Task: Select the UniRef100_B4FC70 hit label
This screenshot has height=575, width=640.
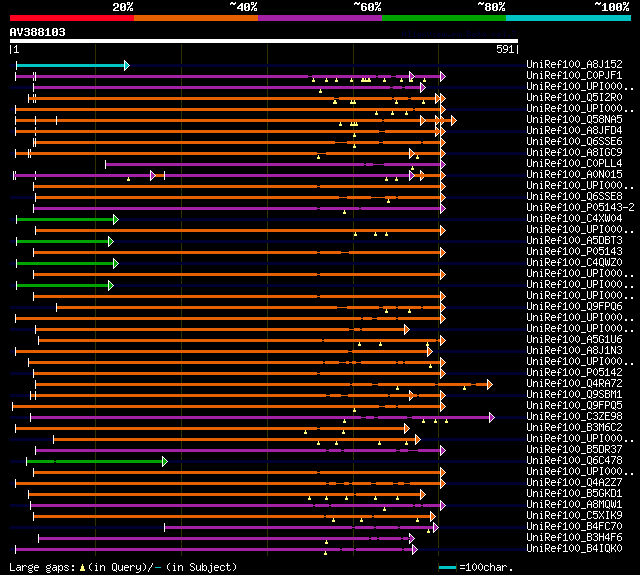Action: [x=574, y=527]
